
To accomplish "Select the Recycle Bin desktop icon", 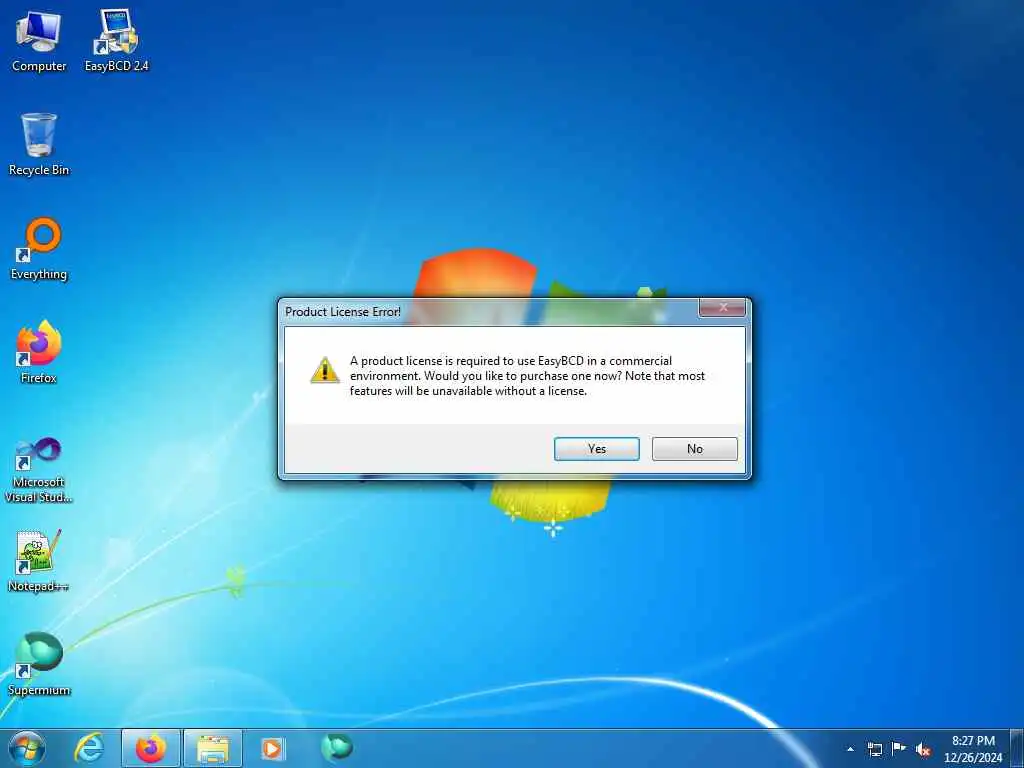I will (39, 144).
